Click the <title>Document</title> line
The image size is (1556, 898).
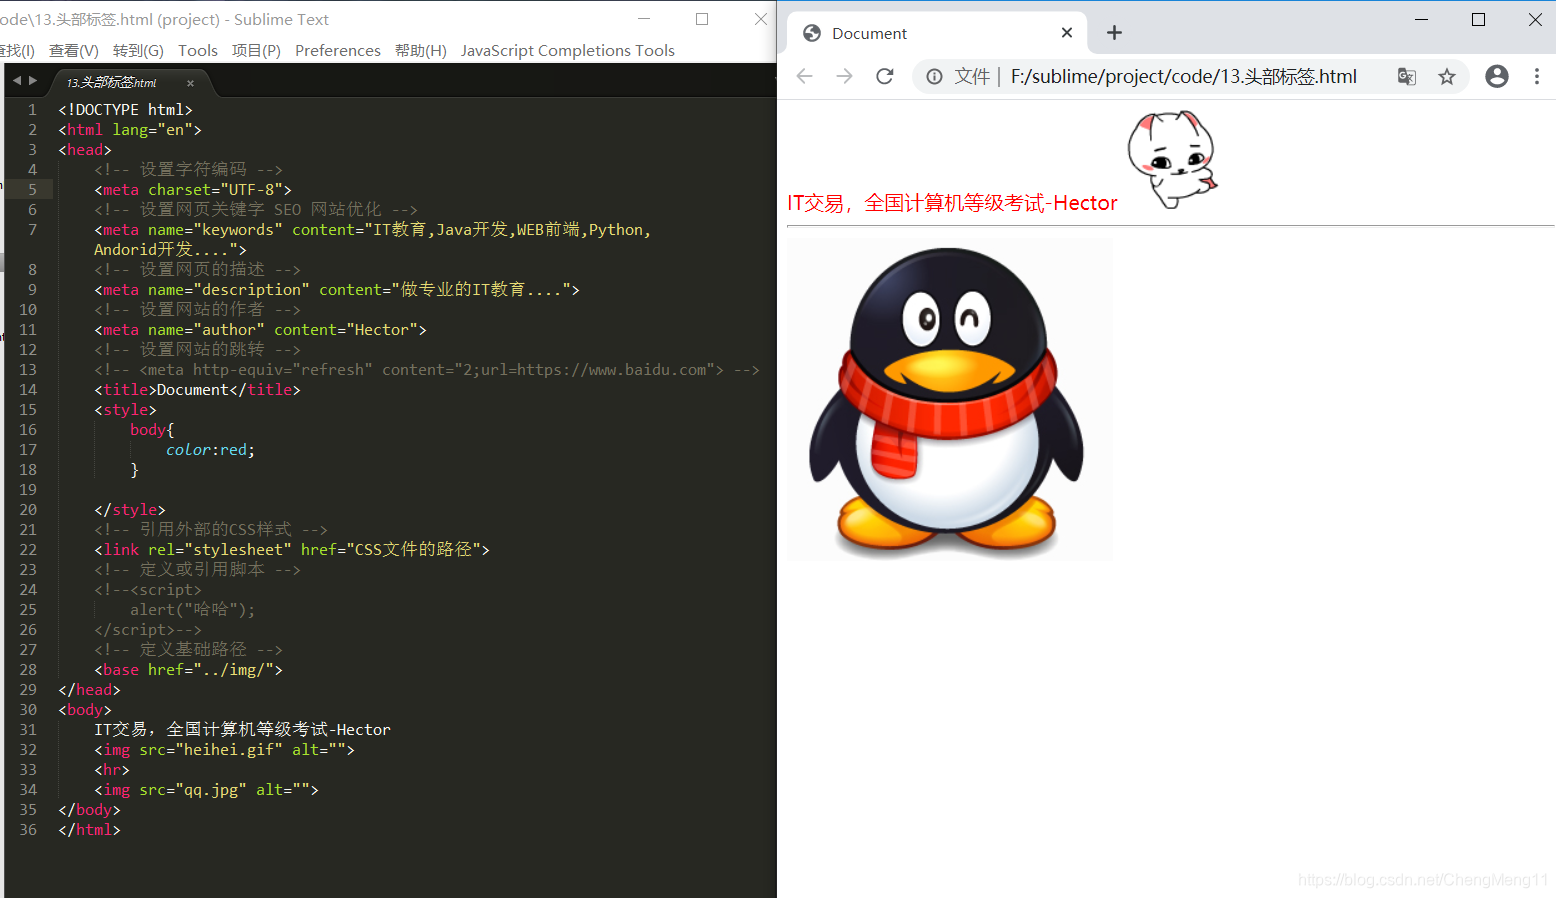click(197, 390)
